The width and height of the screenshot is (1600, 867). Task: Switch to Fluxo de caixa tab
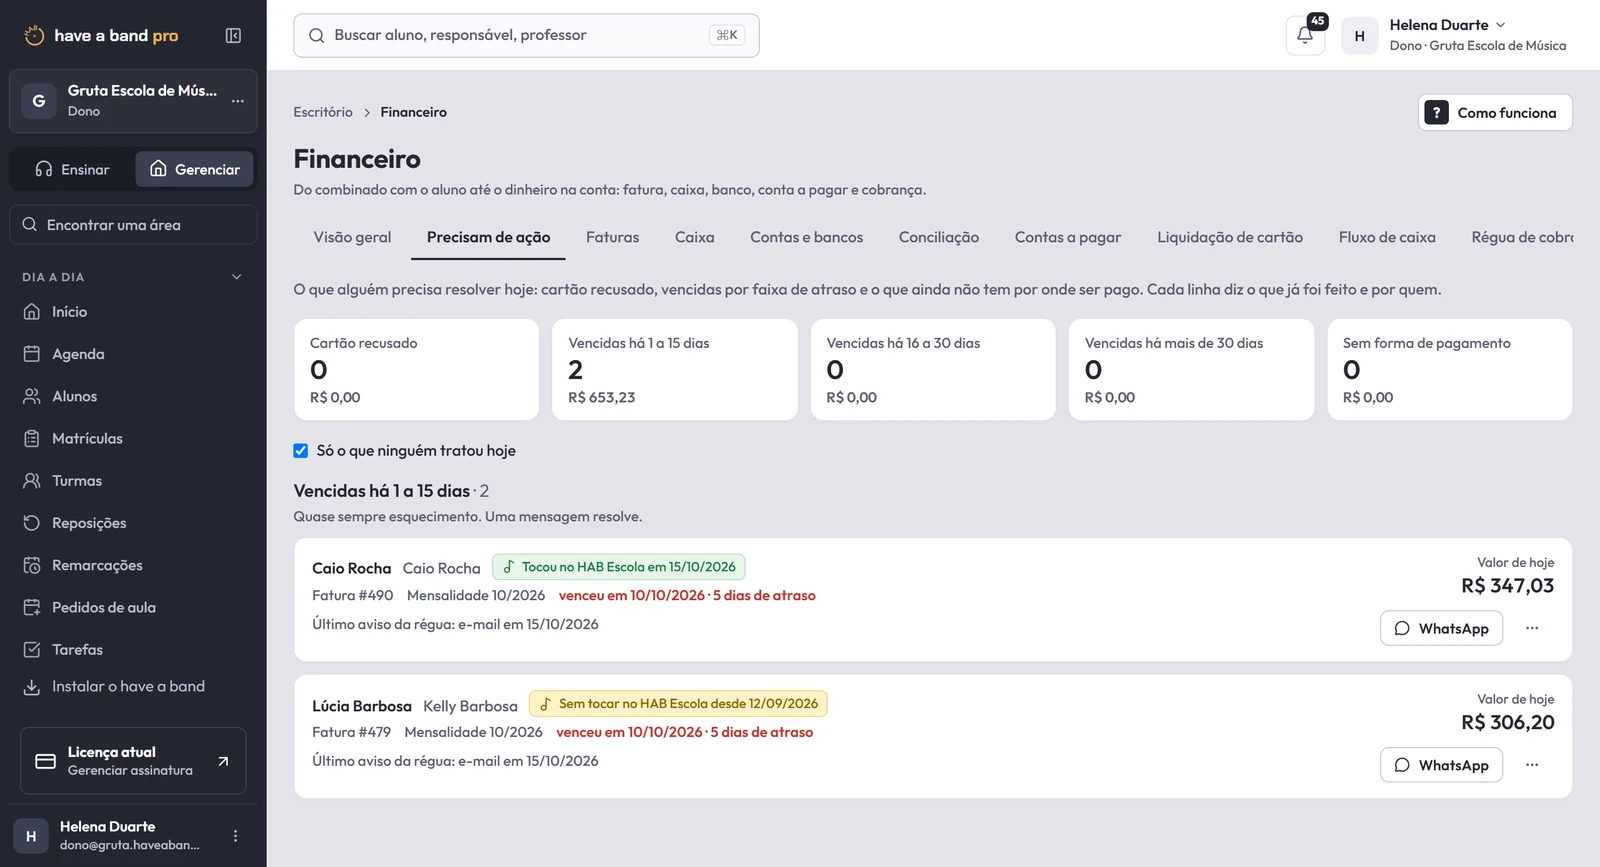pyautogui.click(x=1386, y=238)
